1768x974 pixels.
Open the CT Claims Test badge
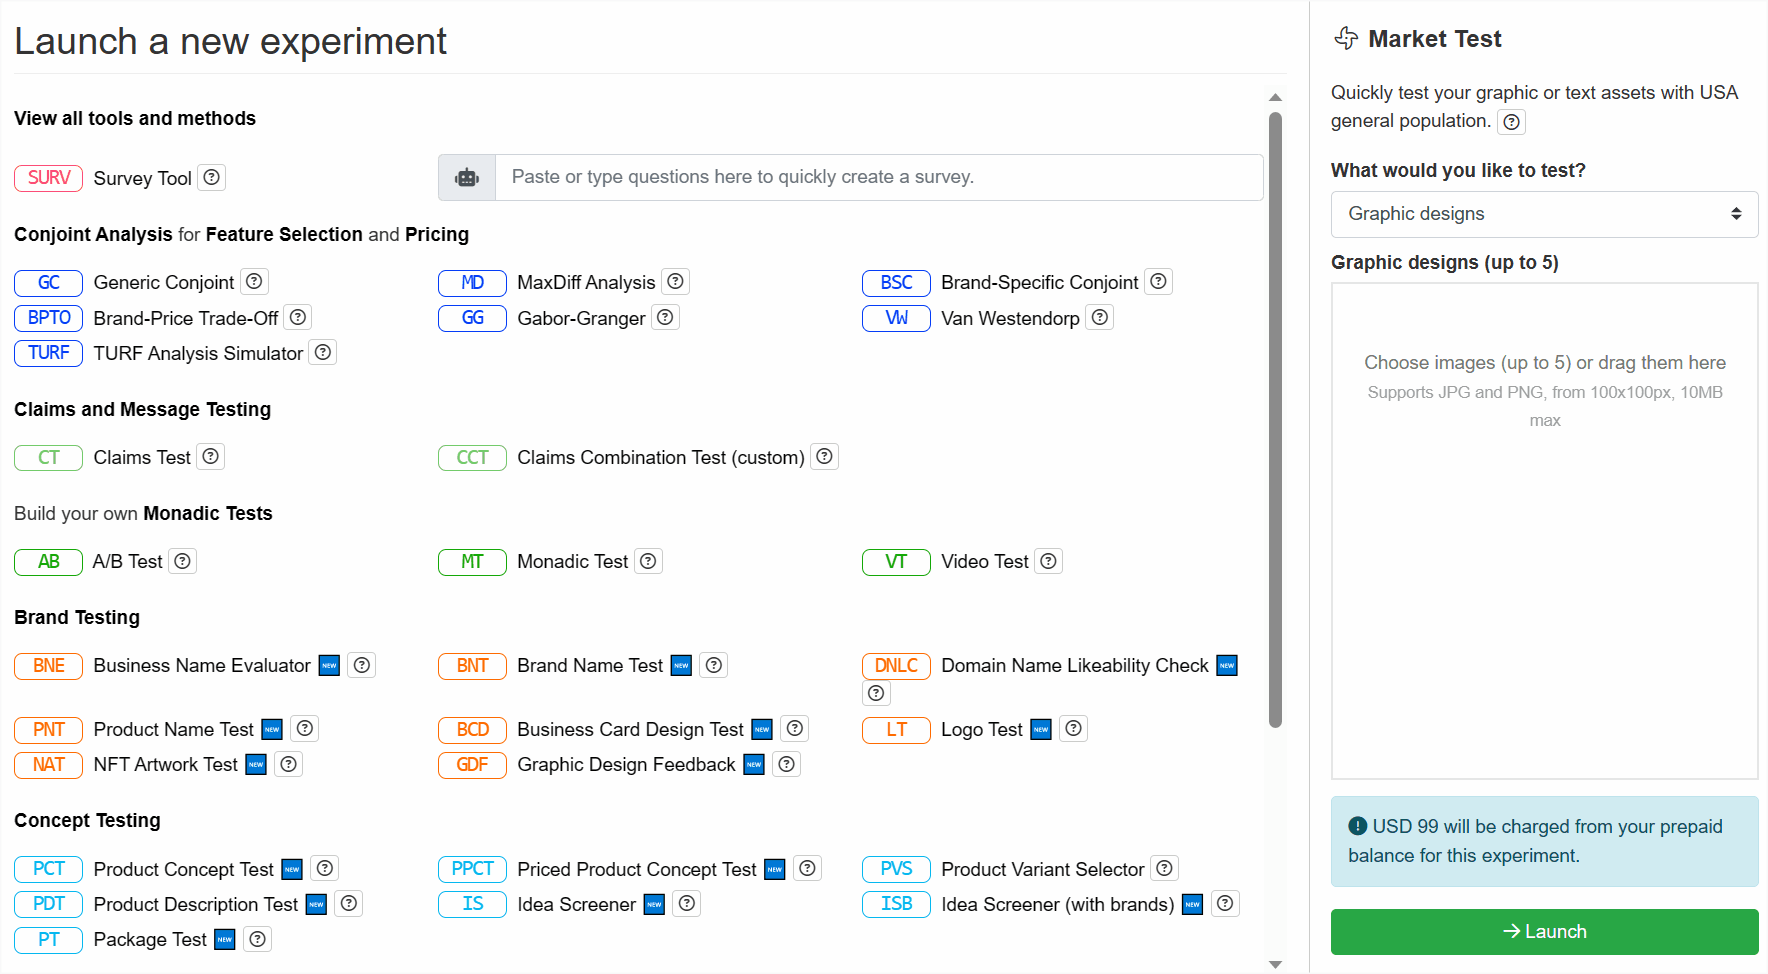(48, 457)
